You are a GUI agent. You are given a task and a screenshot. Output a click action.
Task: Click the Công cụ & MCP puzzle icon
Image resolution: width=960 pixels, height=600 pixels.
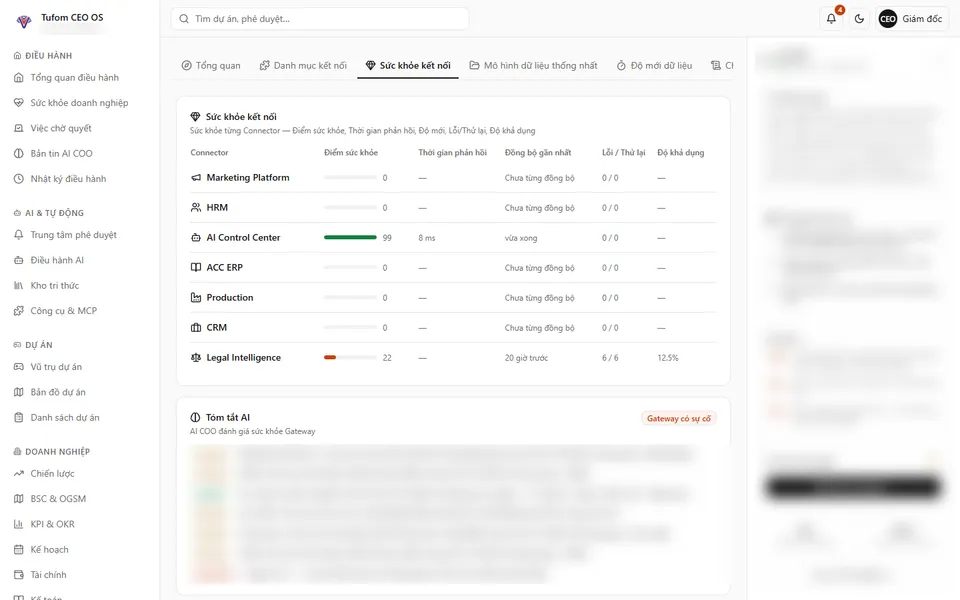pos(18,311)
